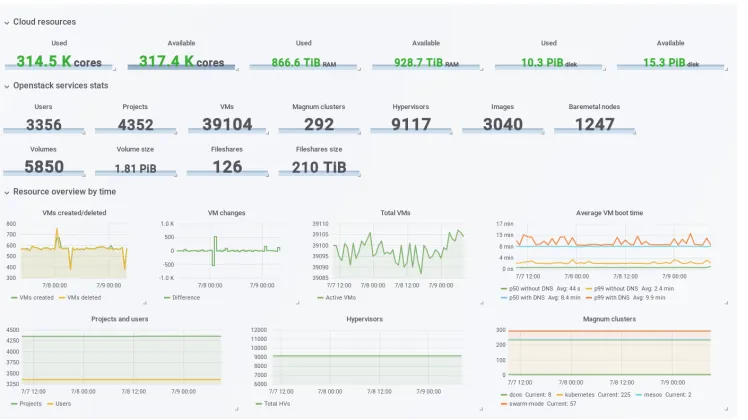
Task: Click the 1247 baremetal nodes value
Action: tap(594, 125)
